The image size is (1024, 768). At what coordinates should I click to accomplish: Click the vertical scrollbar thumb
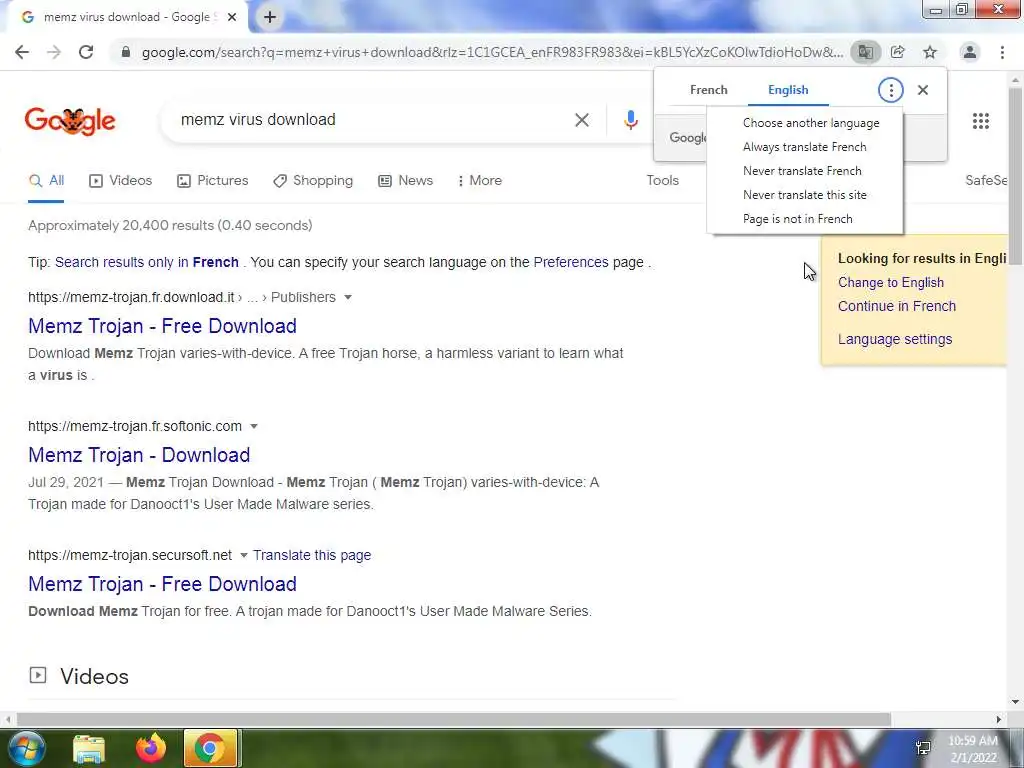click(x=1015, y=175)
